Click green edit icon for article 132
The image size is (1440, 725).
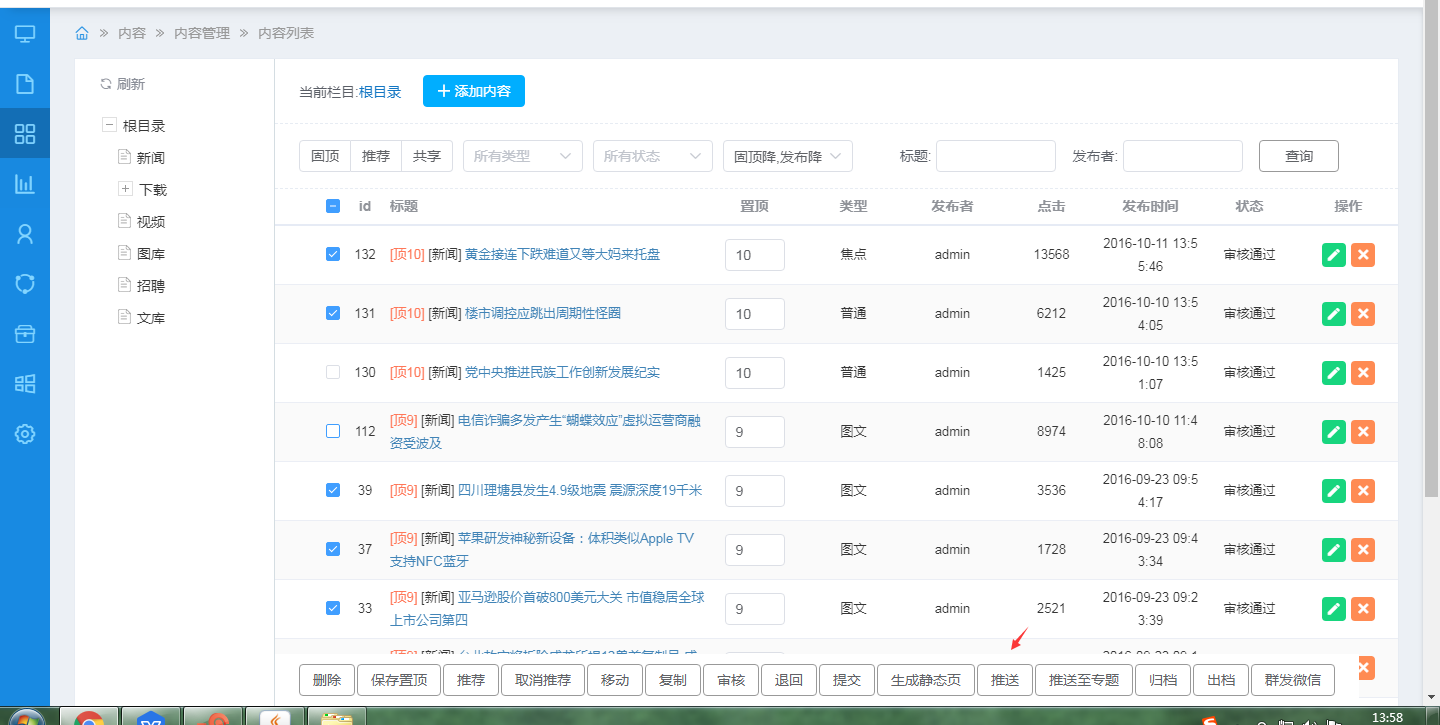[1333, 255]
